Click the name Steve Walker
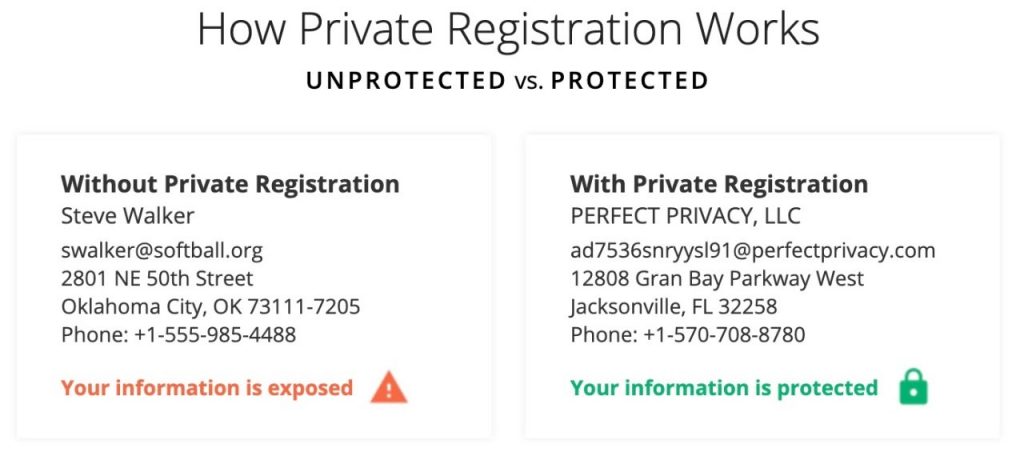Image resolution: width=1024 pixels, height=456 pixels. pos(127,216)
